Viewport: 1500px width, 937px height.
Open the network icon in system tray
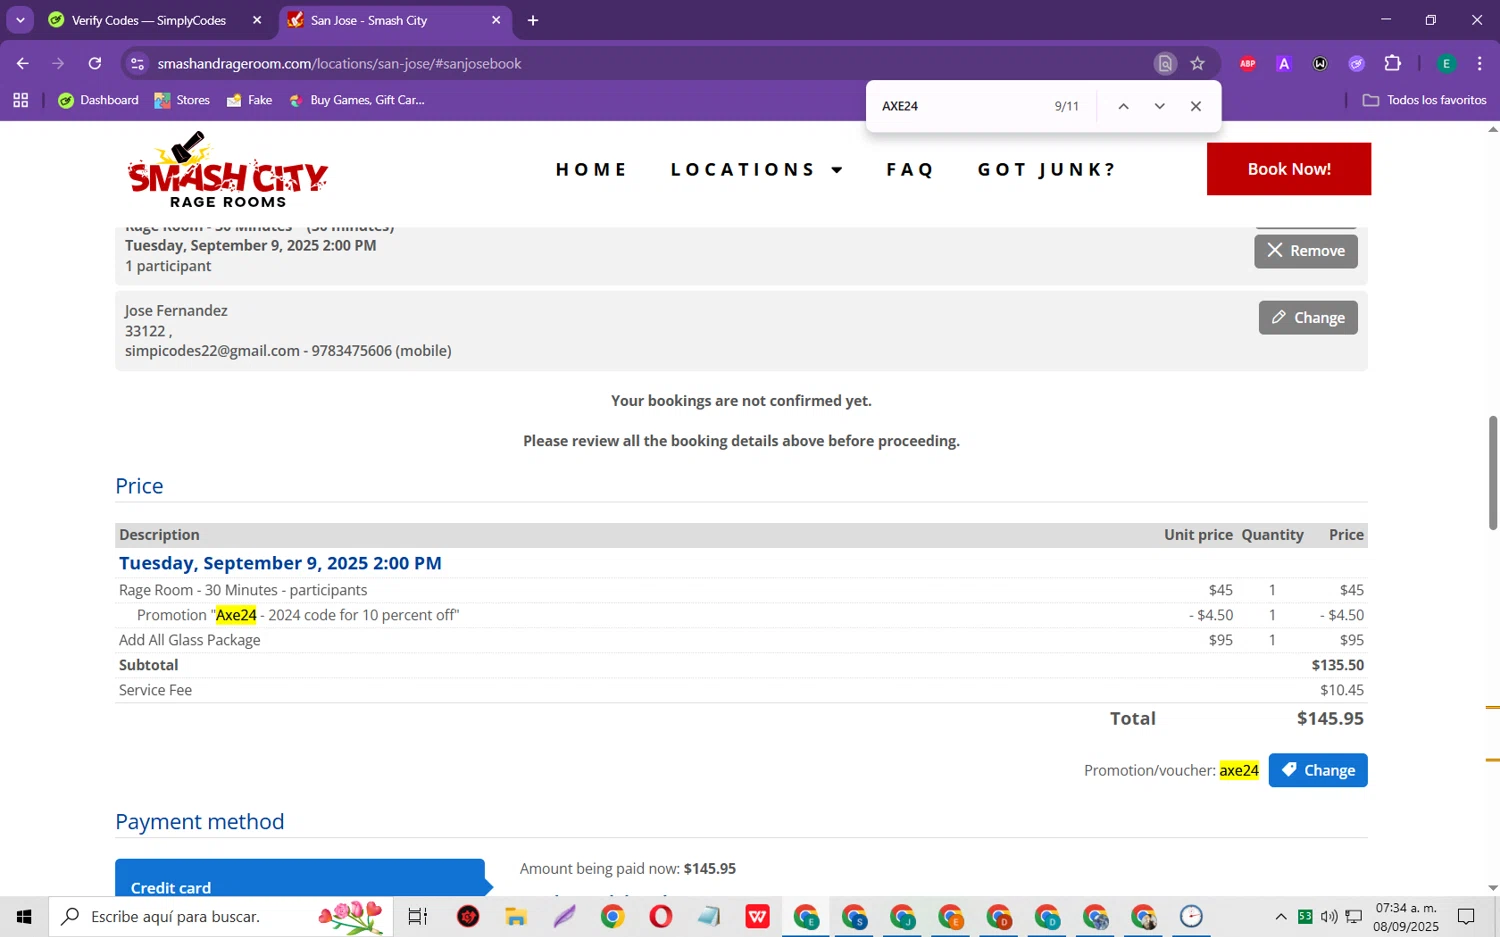pos(1353,916)
